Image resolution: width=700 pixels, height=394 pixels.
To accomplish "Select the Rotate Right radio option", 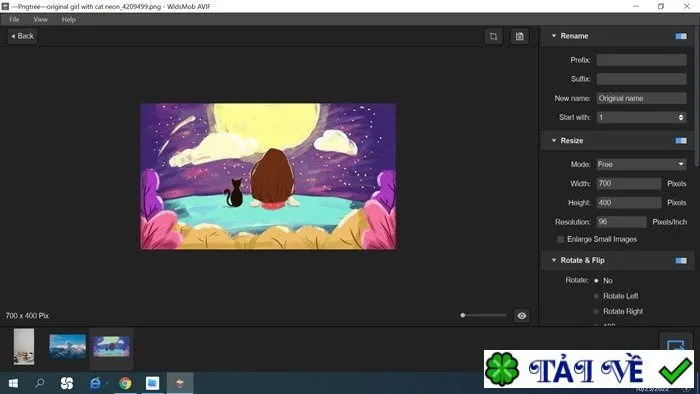I will click(596, 311).
